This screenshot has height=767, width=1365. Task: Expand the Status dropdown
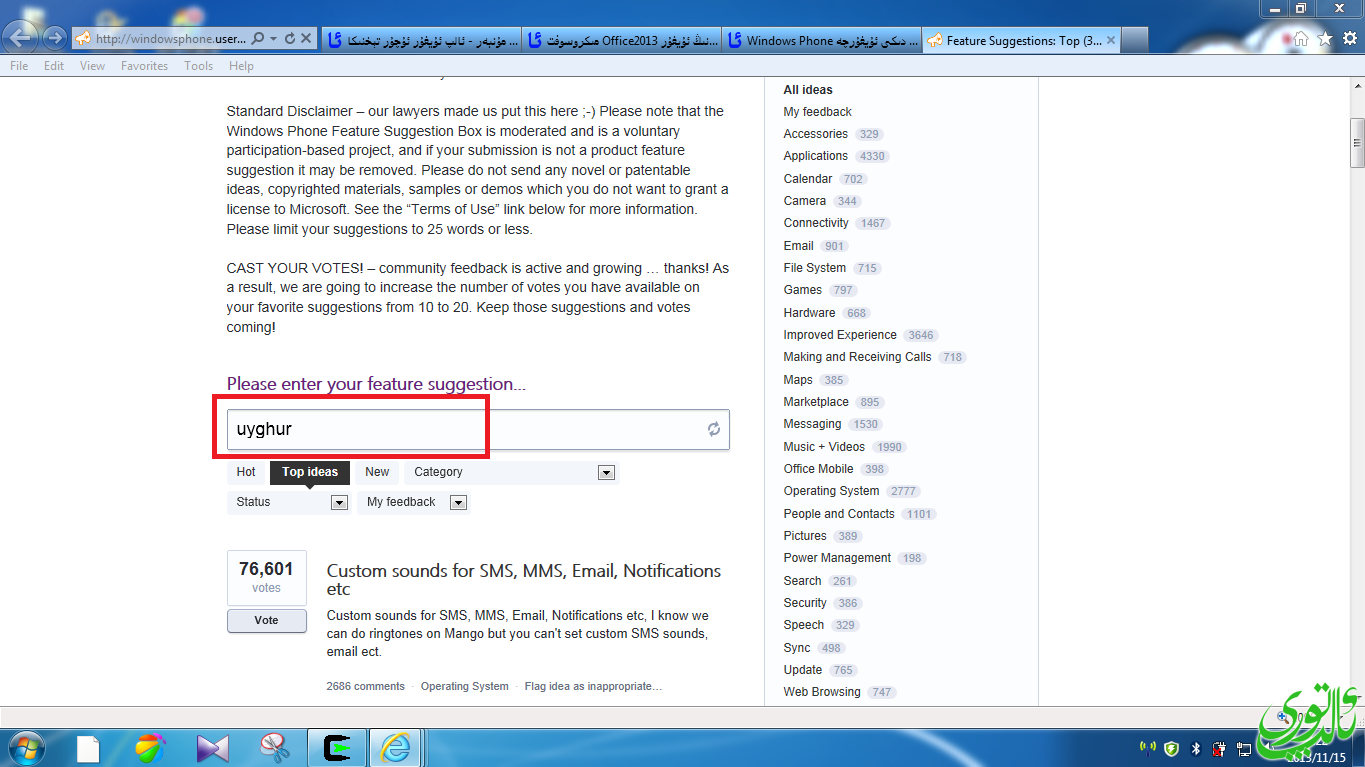(x=339, y=503)
